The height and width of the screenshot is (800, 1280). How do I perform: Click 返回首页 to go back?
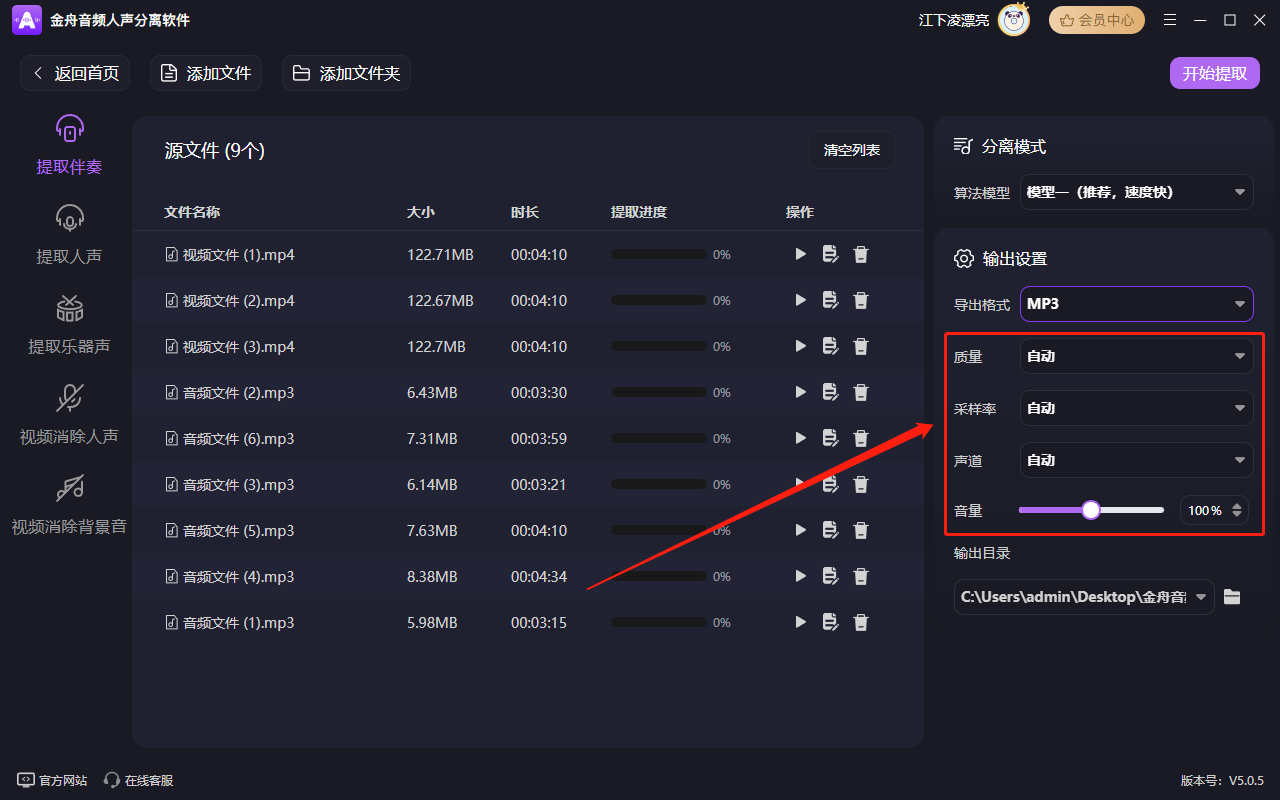tap(75, 72)
